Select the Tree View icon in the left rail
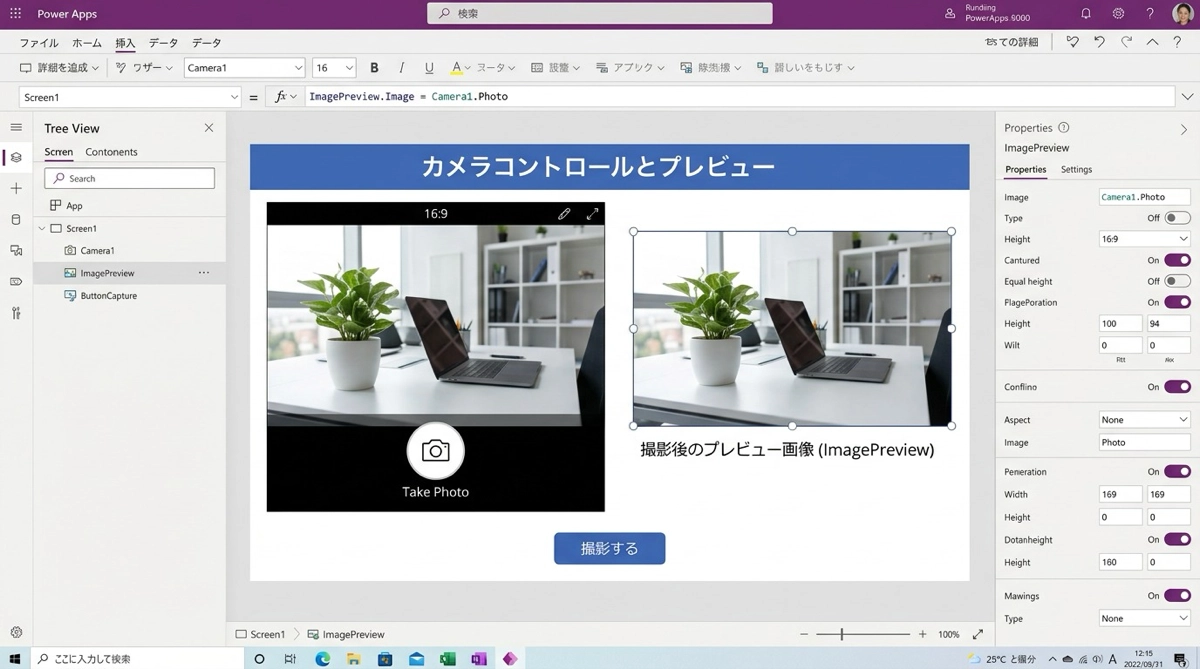The height and width of the screenshot is (669, 1200). [x=15, y=158]
